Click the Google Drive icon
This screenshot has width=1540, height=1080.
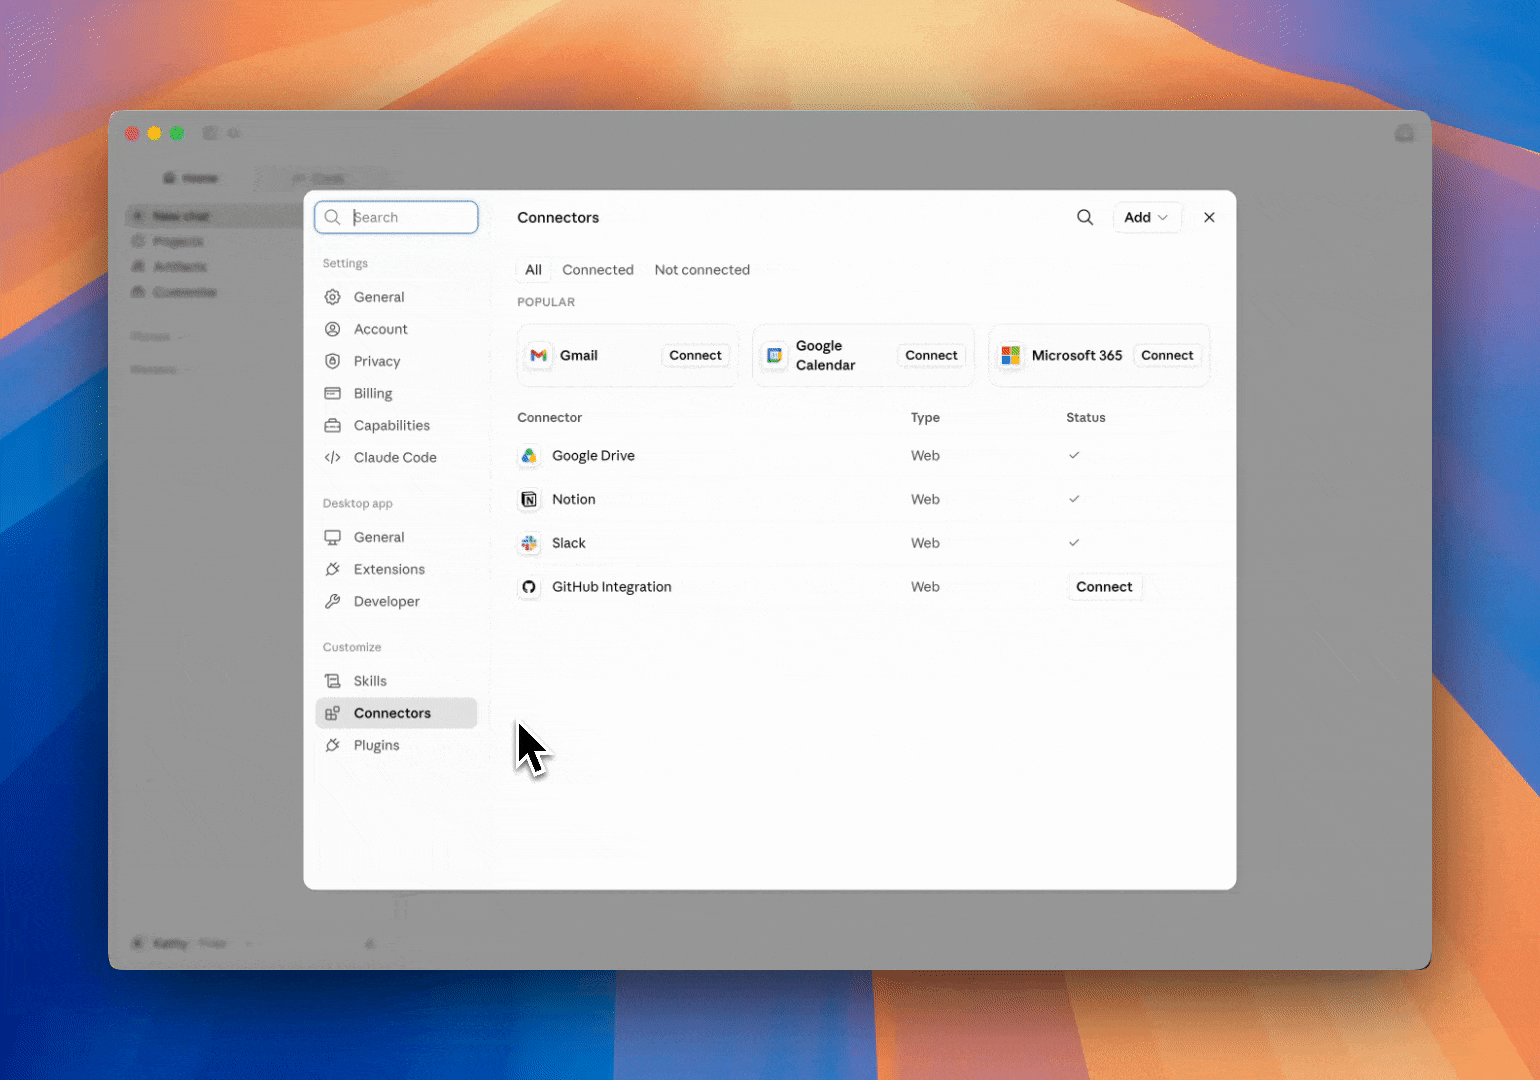(x=529, y=456)
